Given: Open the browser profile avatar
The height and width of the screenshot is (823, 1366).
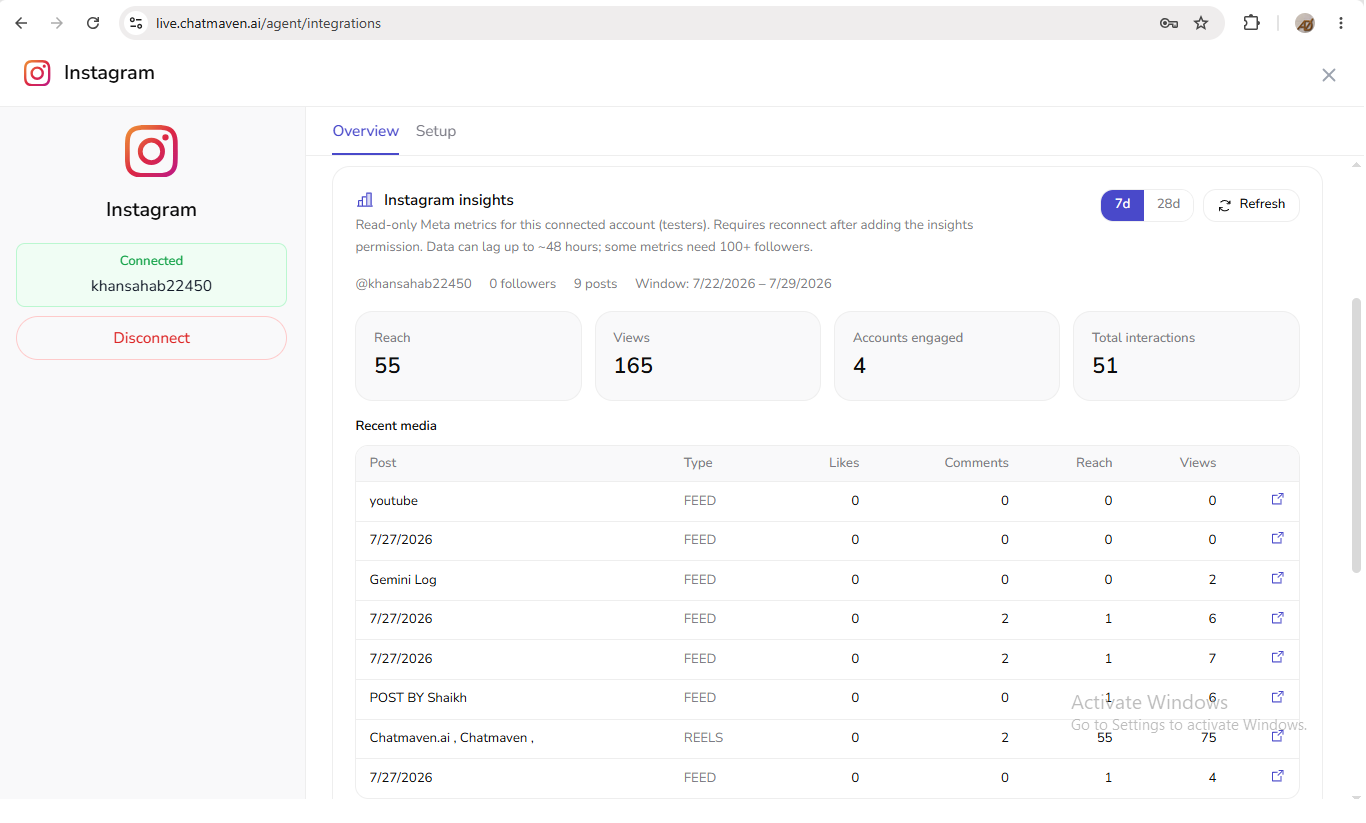Looking at the screenshot, I should [1305, 23].
